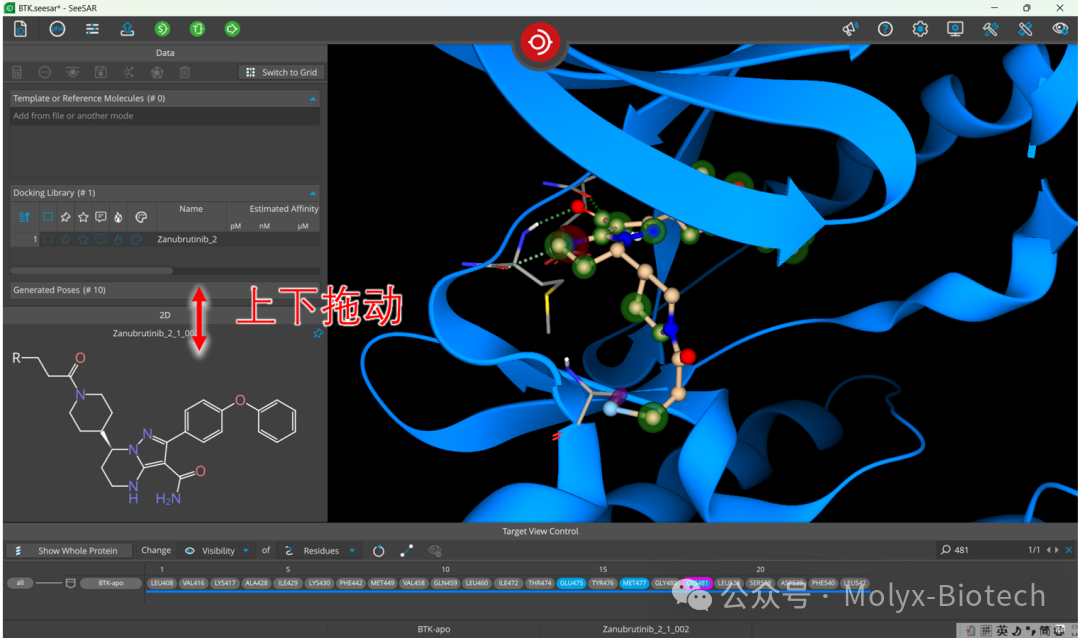Click the color palette column header icon
The height and width of the screenshot is (638, 1080).
[x=141, y=217]
